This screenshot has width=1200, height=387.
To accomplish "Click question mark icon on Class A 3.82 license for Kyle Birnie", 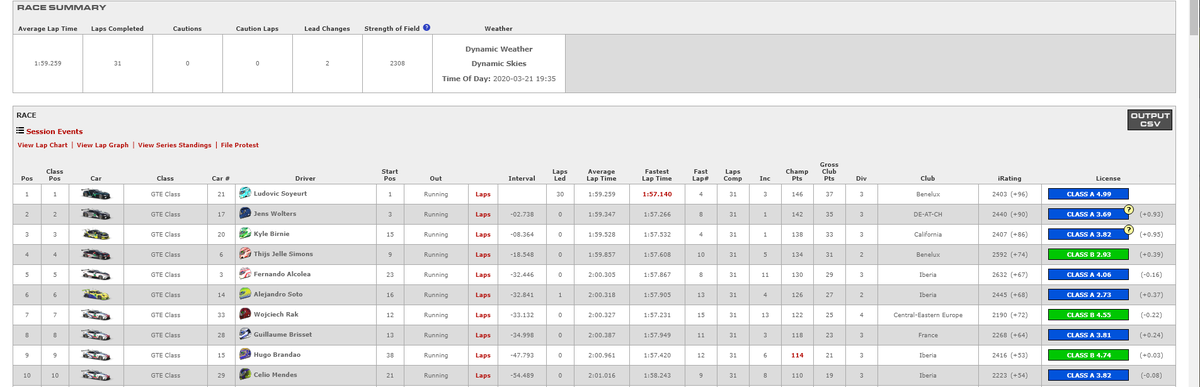I will coord(1129,229).
